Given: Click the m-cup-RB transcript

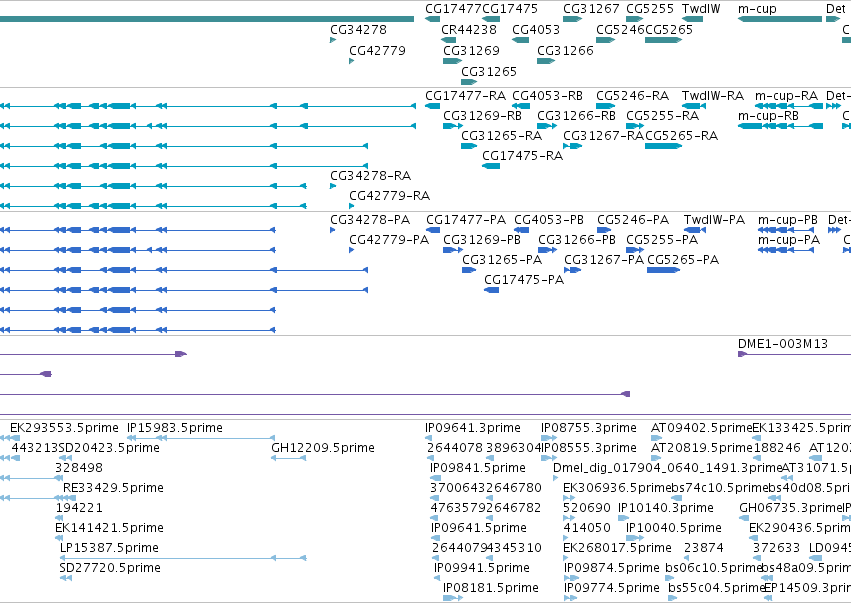Looking at the screenshot, I should (x=780, y=126).
